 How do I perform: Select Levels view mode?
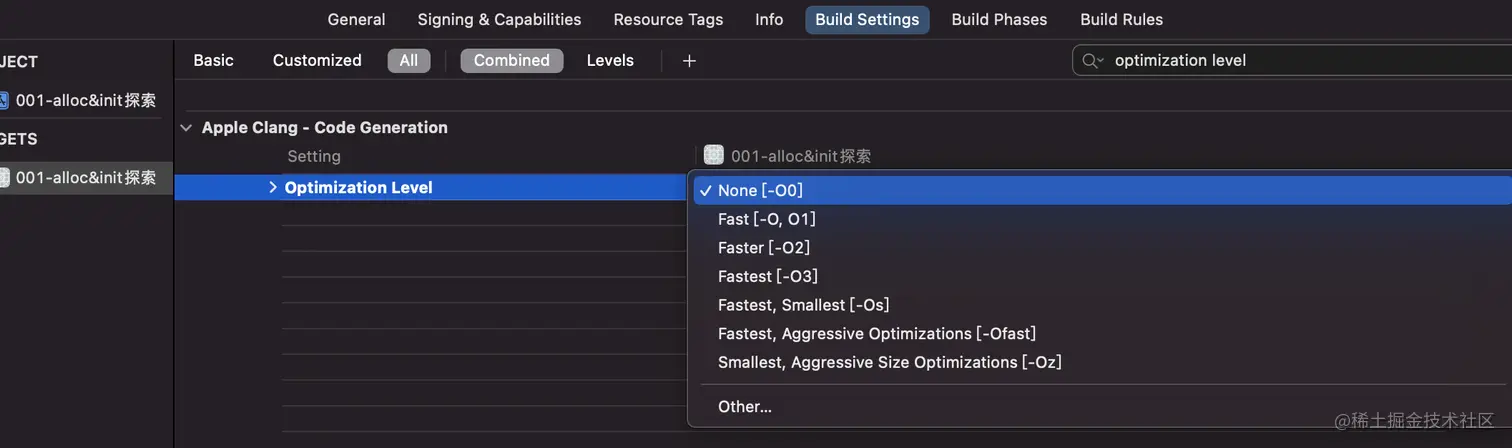click(610, 61)
